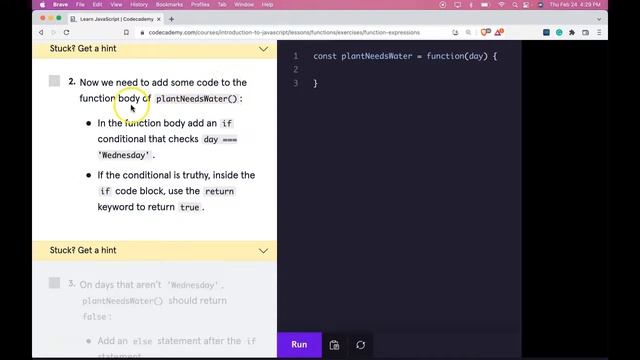Click the copy-to-clipboard icon beside Run
The width and height of the screenshot is (640, 360).
click(334, 345)
